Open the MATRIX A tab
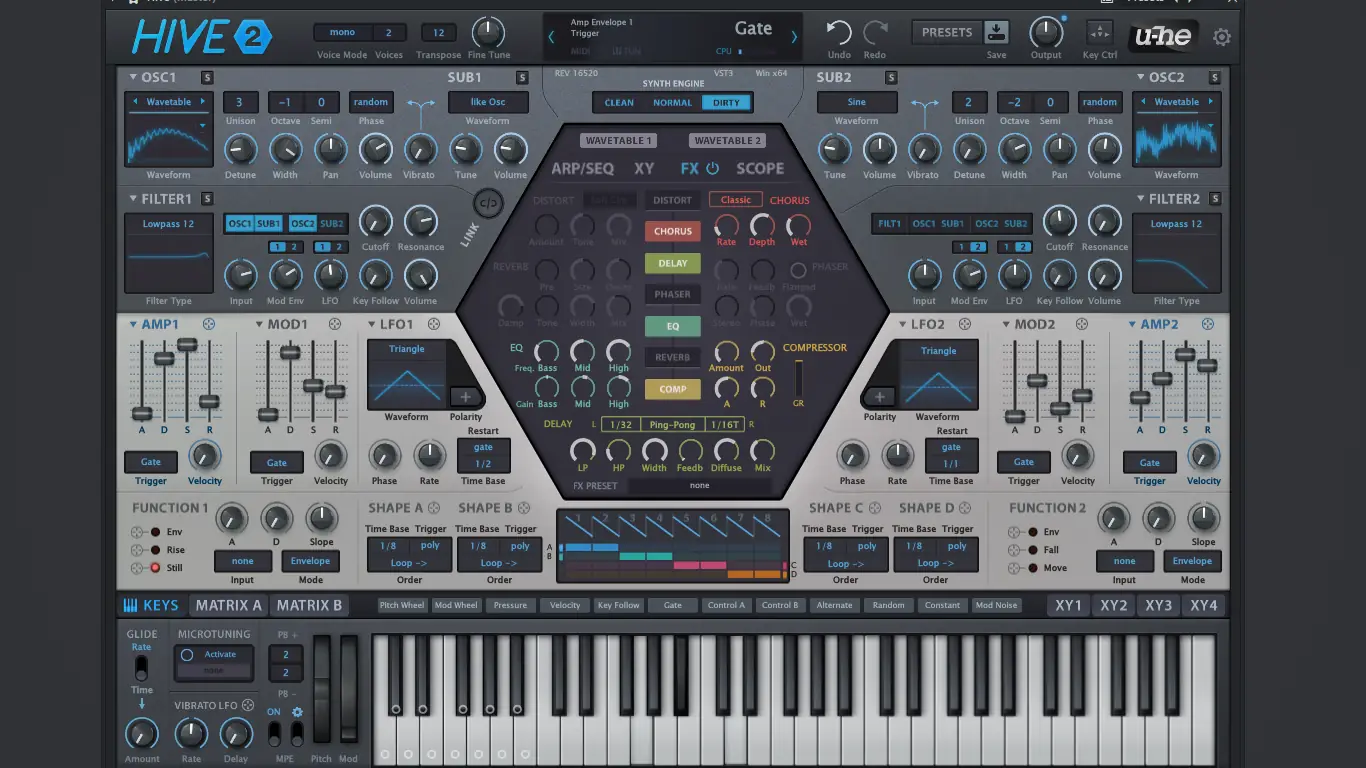The height and width of the screenshot is (768, 1366). [229, 605]
